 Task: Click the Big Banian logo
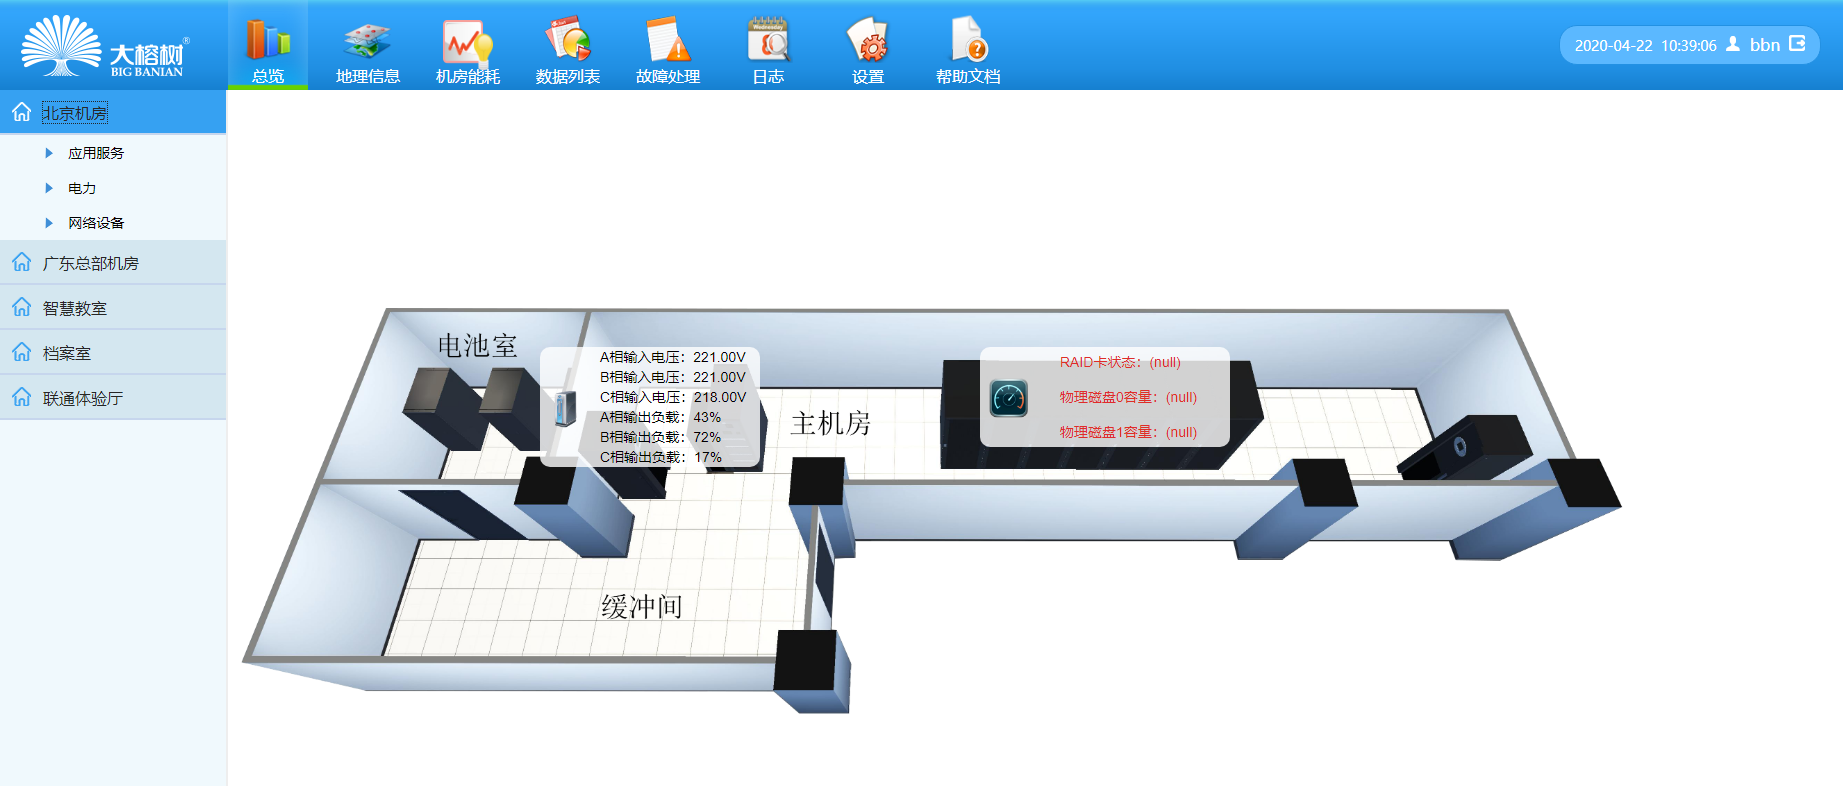tap(104, 46)
